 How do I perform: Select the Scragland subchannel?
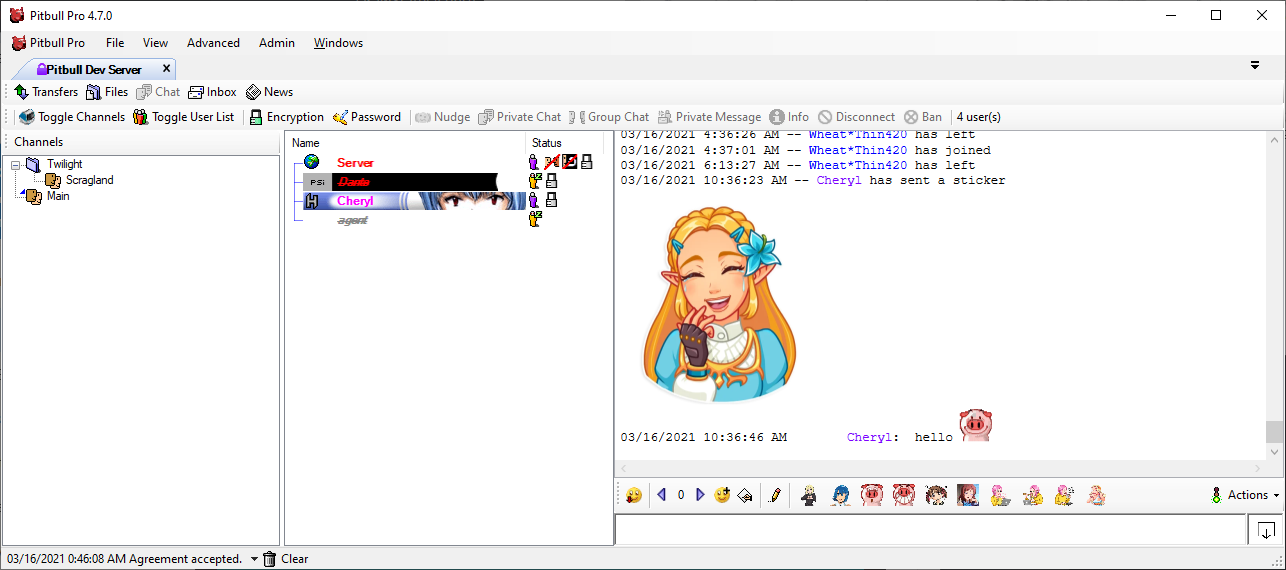90,180
